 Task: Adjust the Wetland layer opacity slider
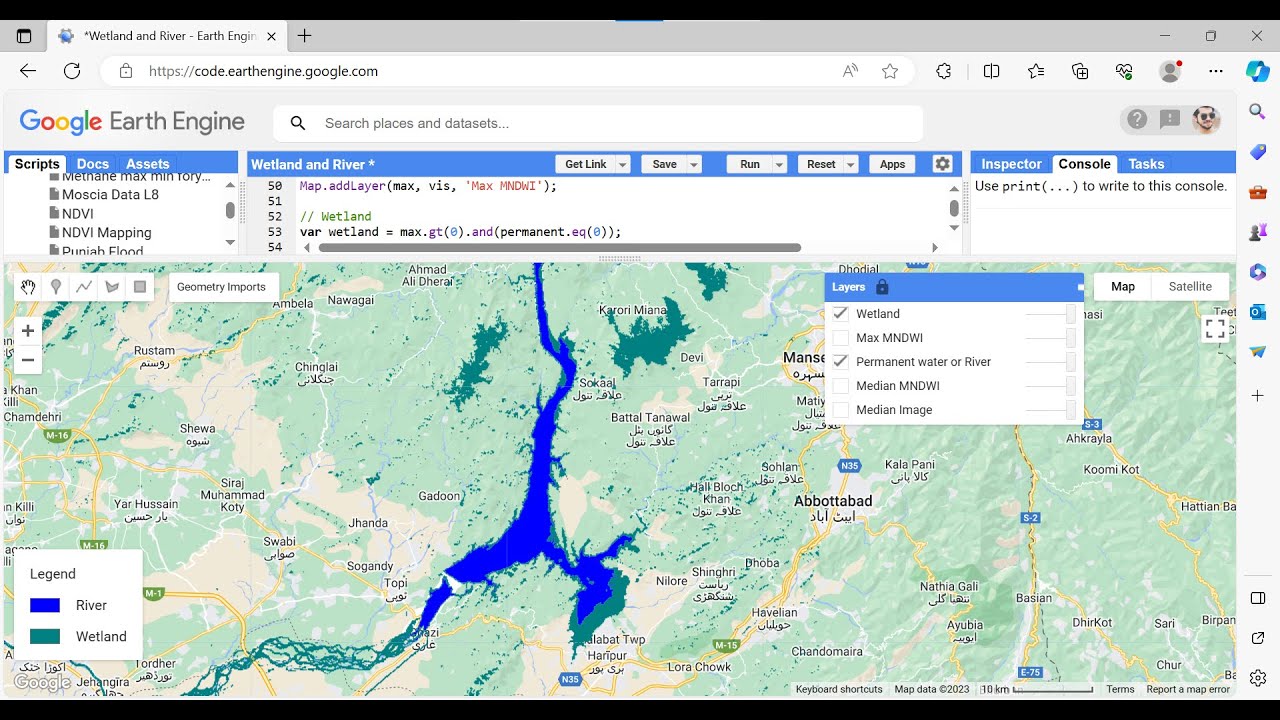click(x=1050, y=314)
